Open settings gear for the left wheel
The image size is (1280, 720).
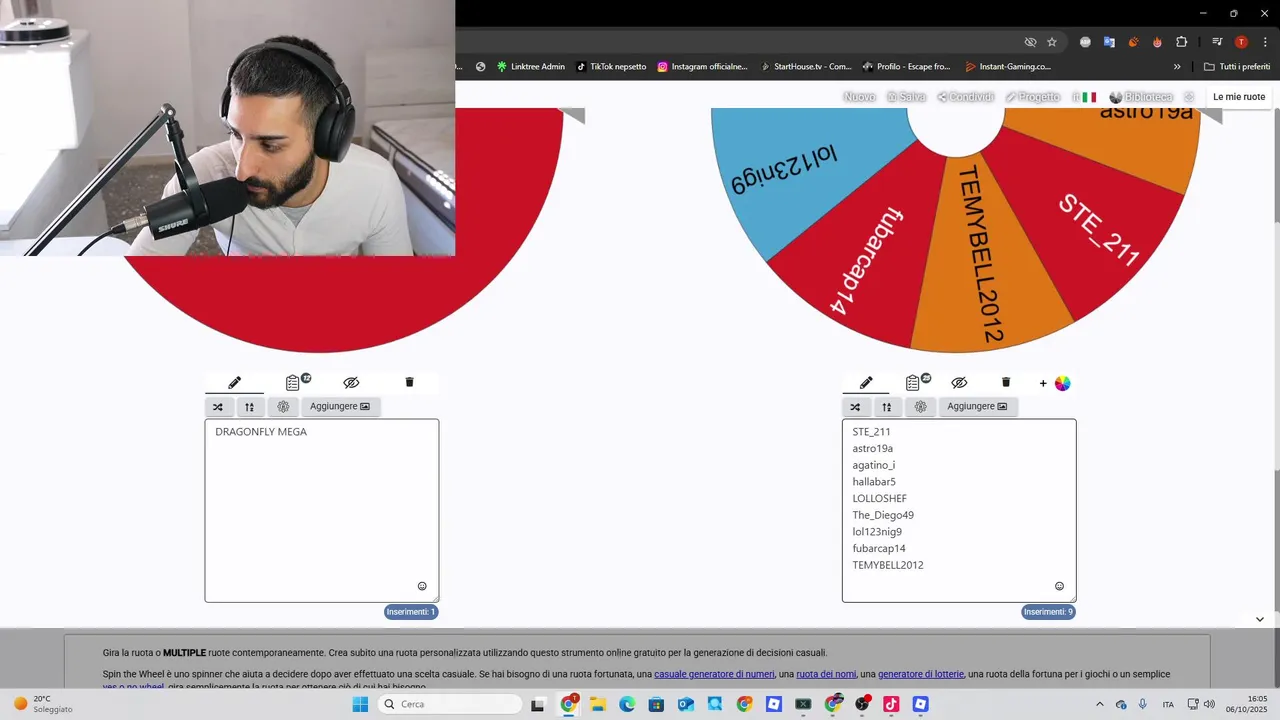(x=283, y=407)
